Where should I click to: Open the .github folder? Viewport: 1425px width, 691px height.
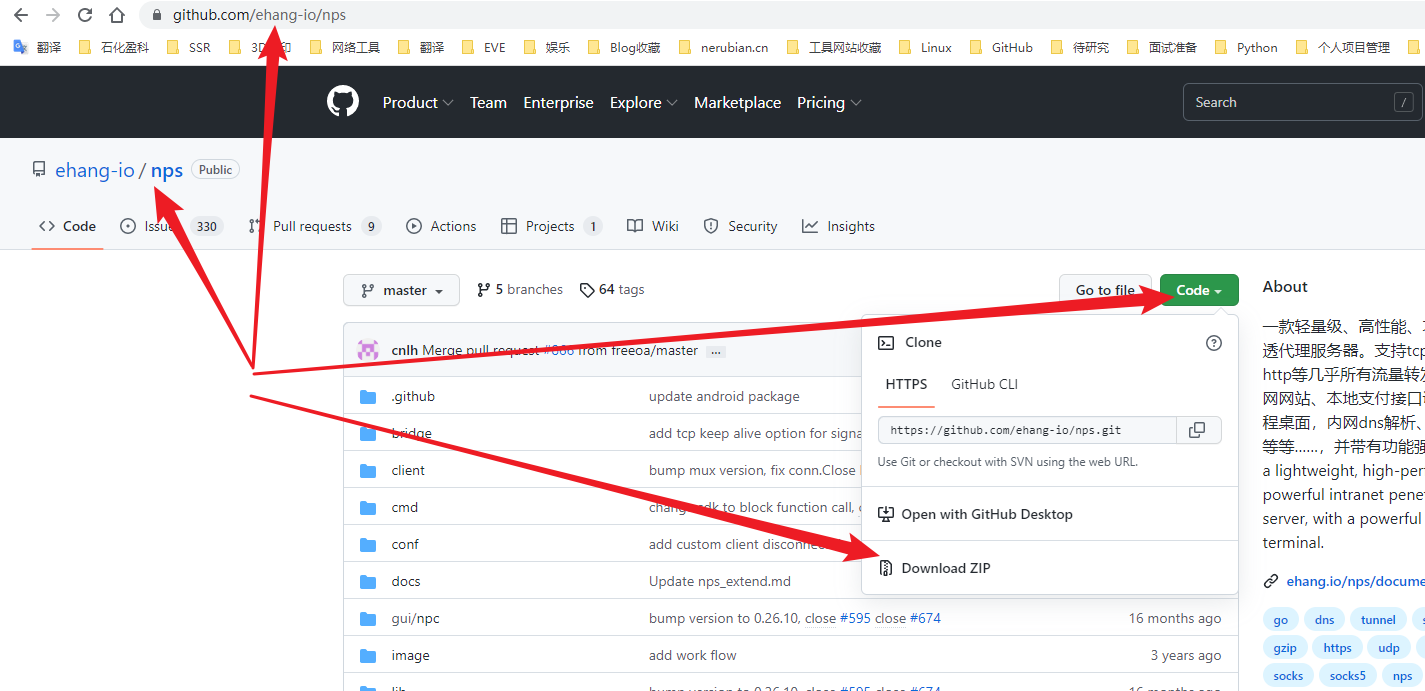[x=413, y=396]
